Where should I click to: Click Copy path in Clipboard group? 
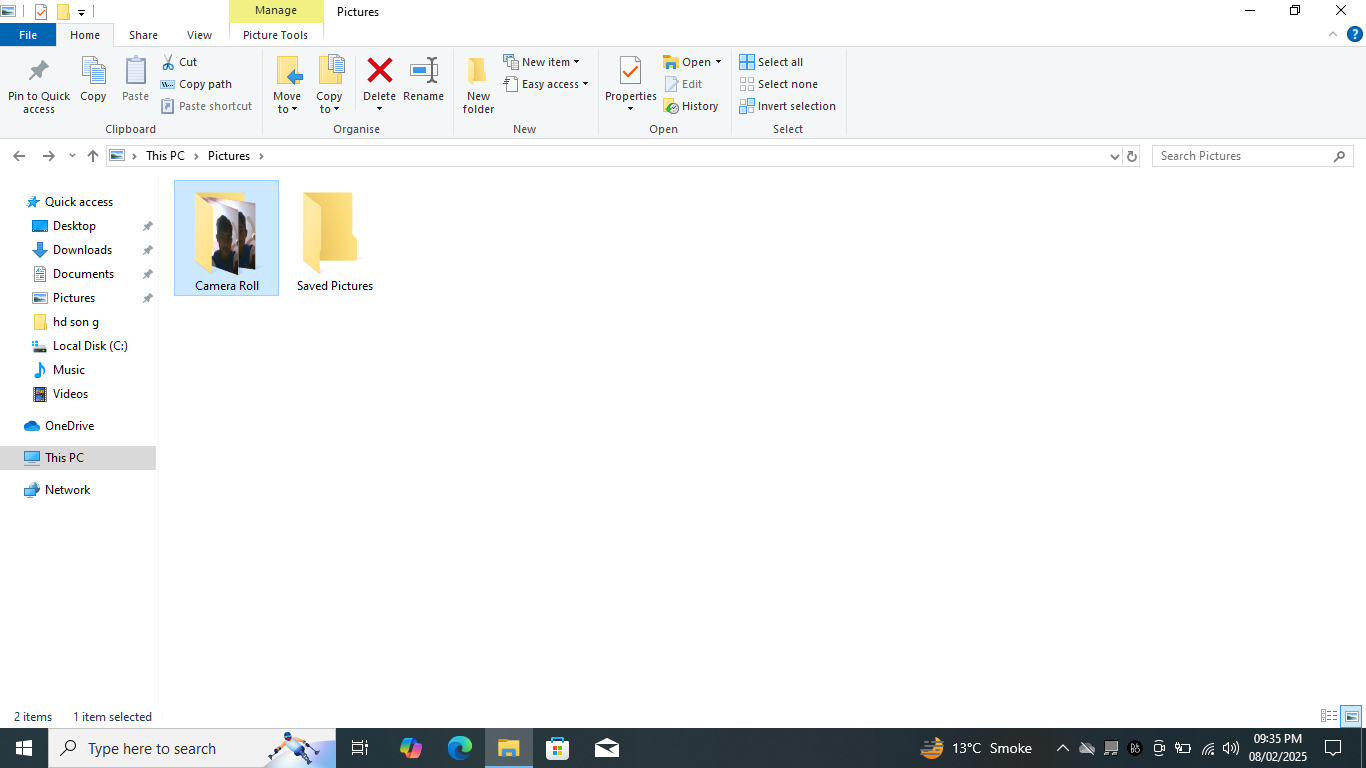[197, 84]
